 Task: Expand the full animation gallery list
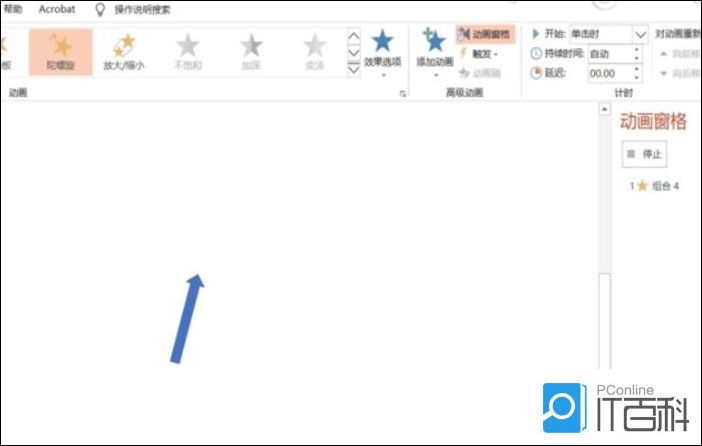click(x=354, y=69)
